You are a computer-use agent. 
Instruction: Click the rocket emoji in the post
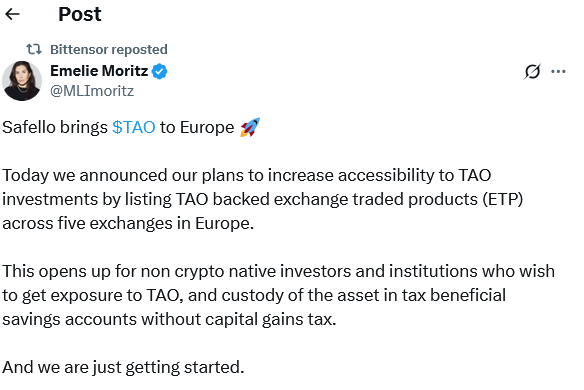(x=250, y=127)
